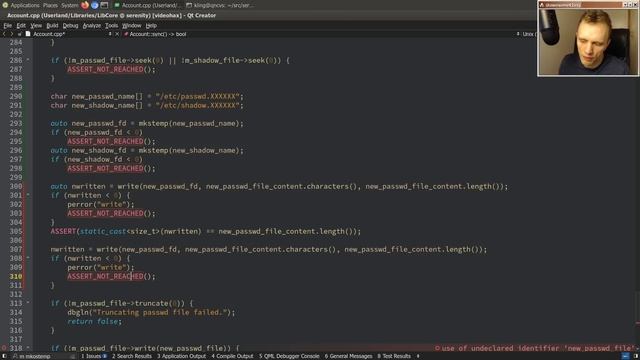The height and width of the screenshot is (360, 640).
Task: Switch to Account.cpp Qt Creator taskbar entry
Action: pos(147,5)
